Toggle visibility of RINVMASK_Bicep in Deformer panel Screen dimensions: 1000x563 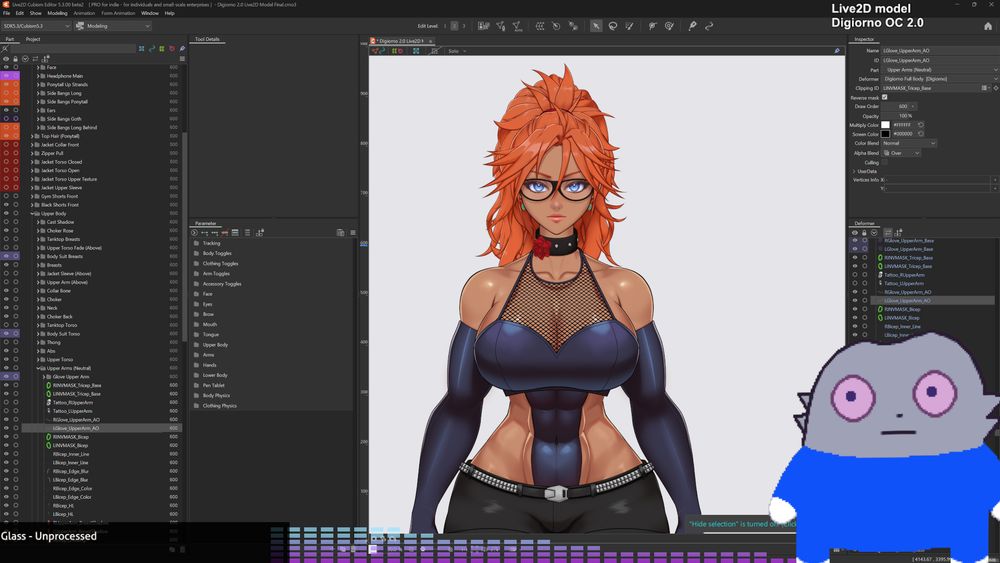(855, 309)
